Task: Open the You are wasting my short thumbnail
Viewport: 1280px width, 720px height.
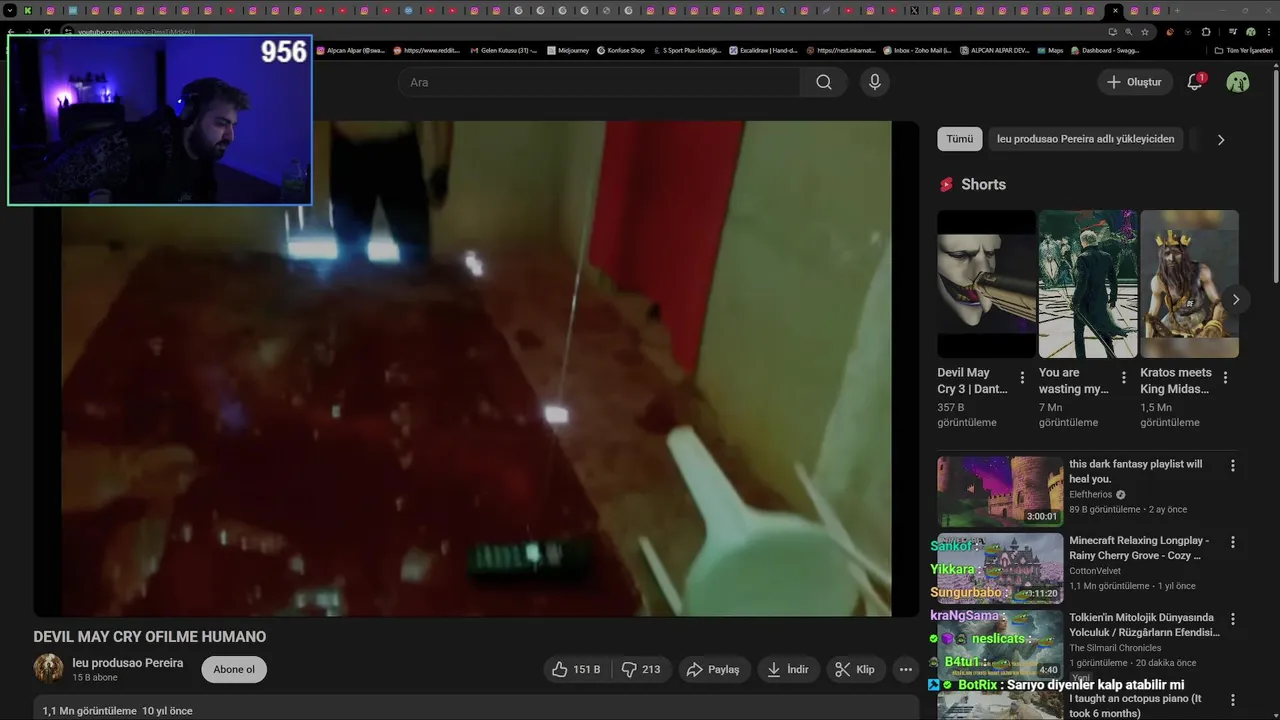Action: 1088,283
